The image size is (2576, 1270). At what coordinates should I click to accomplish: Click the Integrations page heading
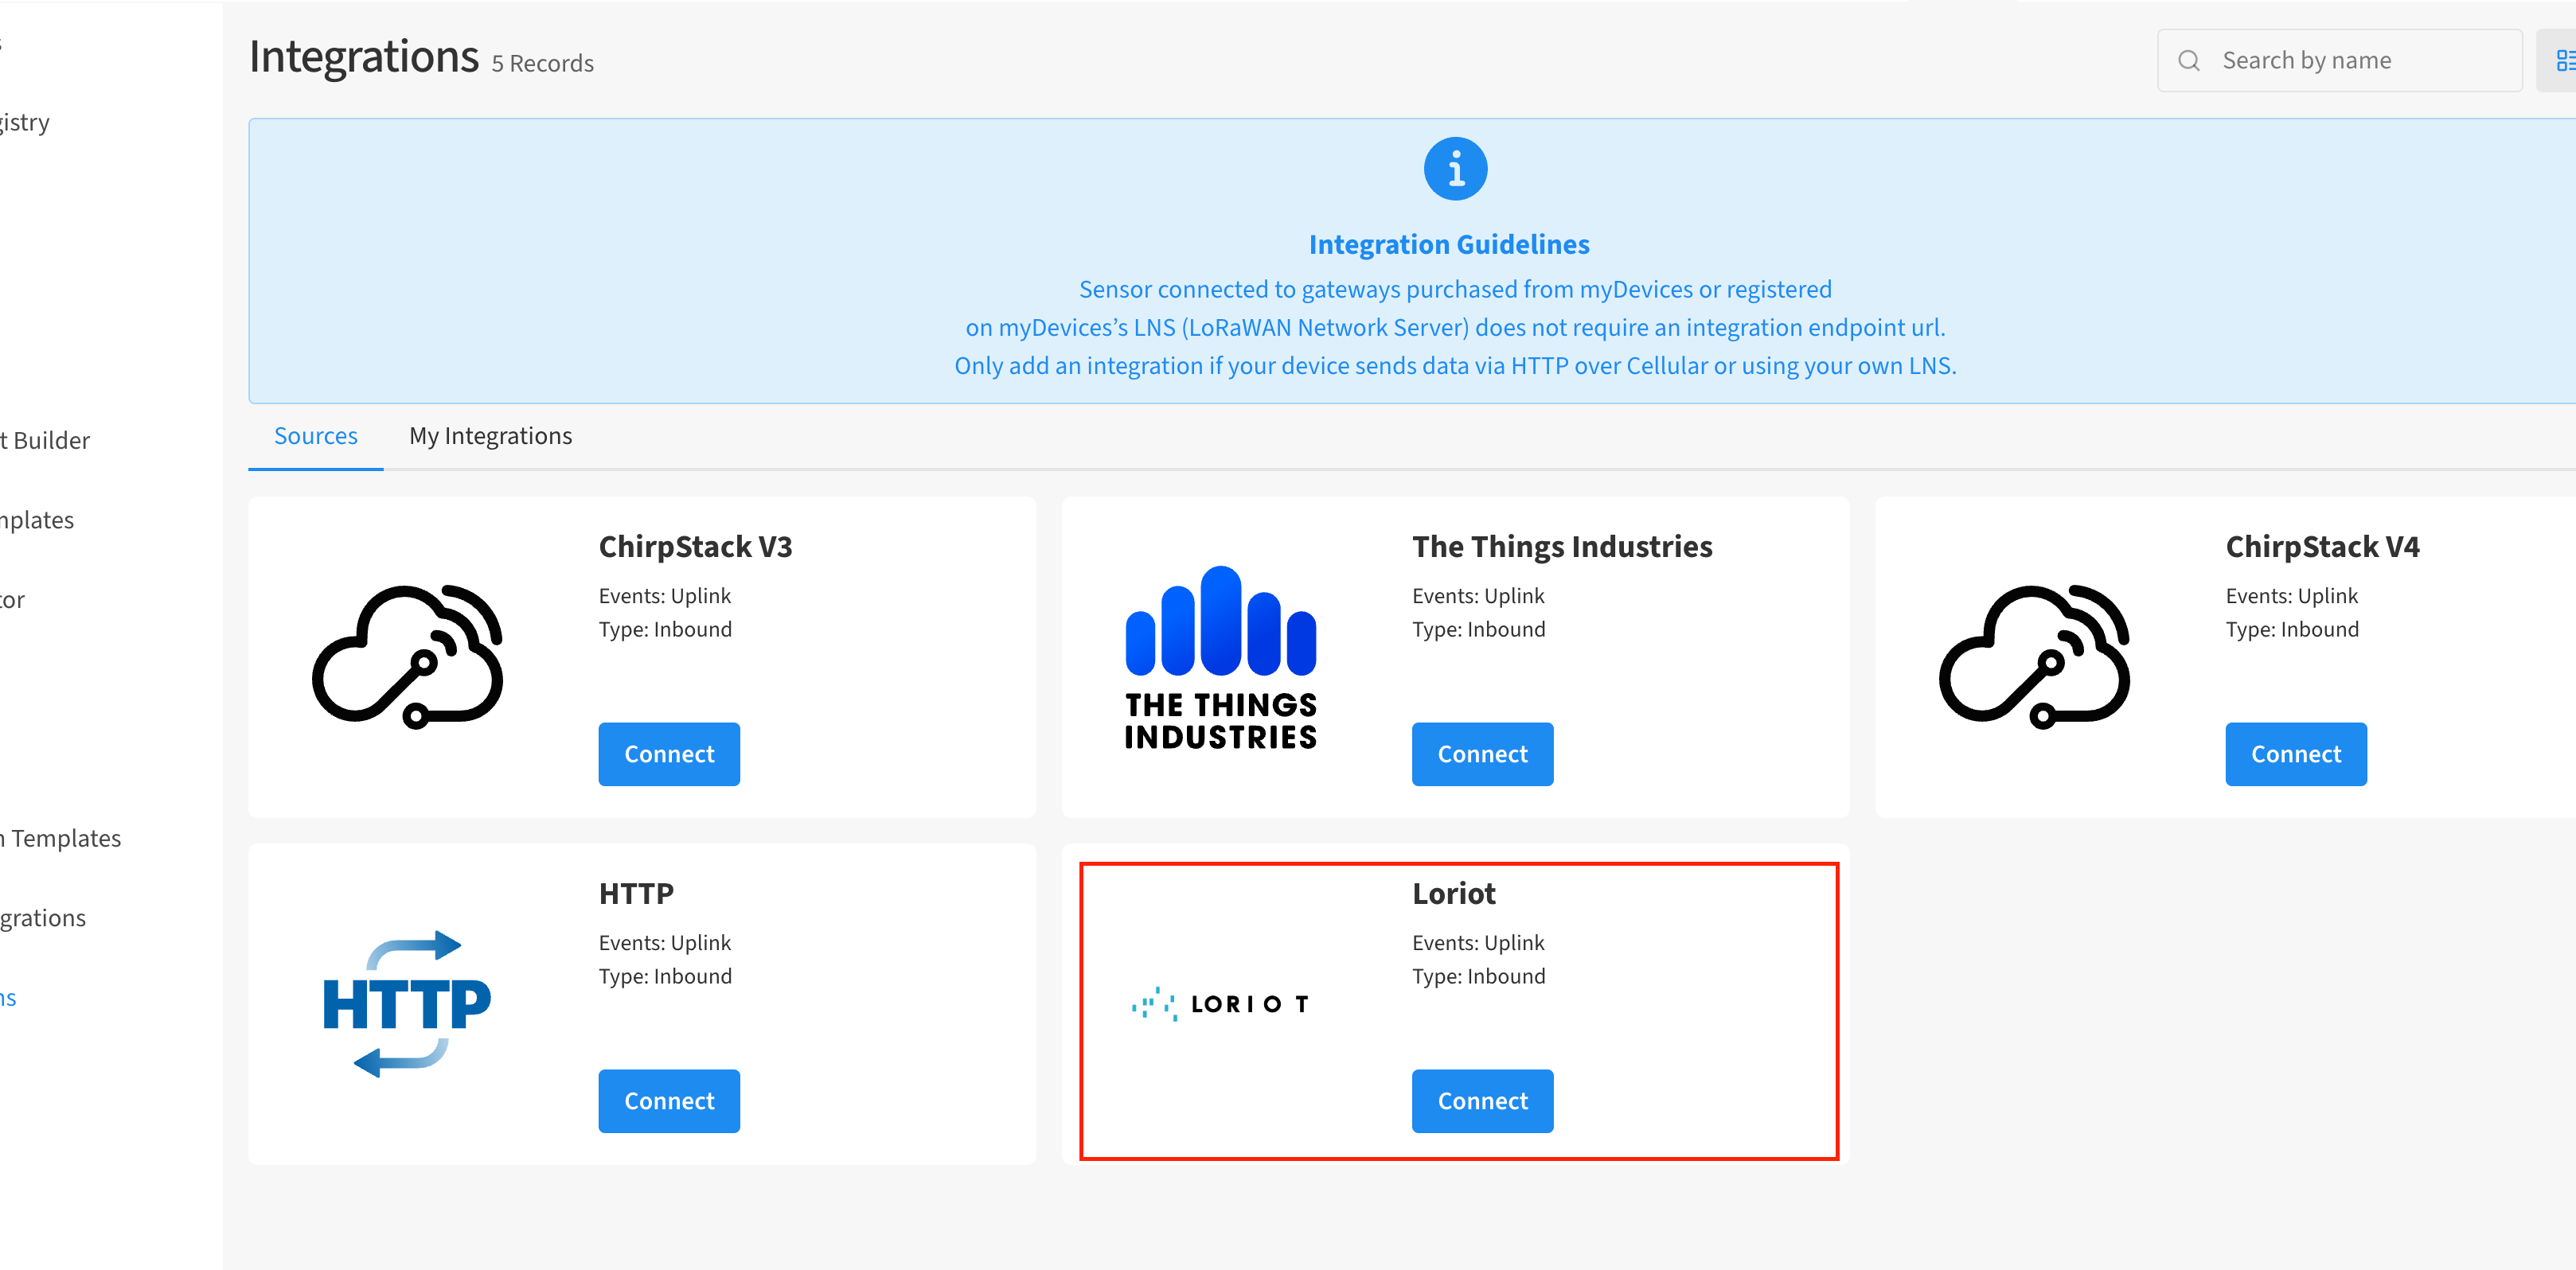pos(364,57)
